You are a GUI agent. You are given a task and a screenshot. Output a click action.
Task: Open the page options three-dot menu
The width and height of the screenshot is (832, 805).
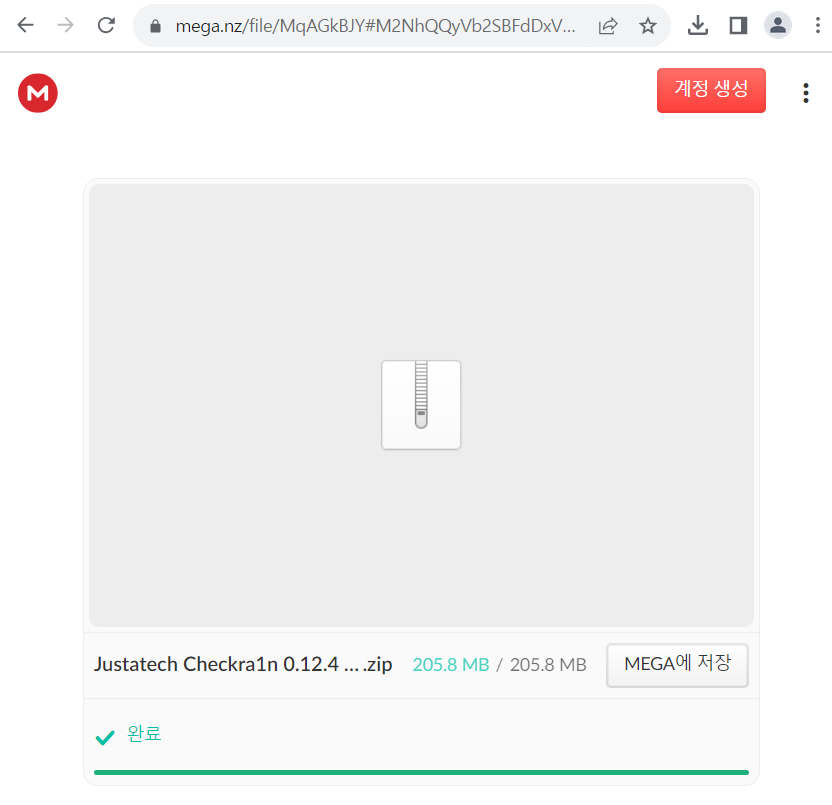[805, 92]
